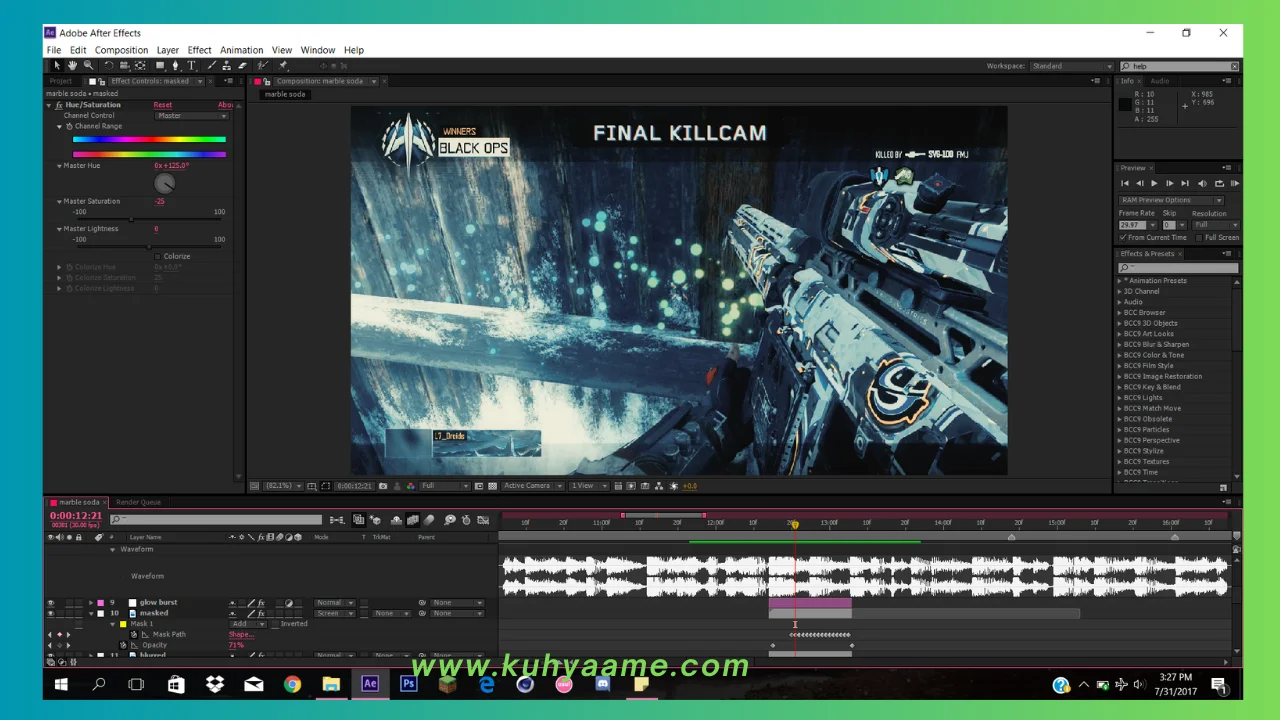Select the Pen tool
1280x720 pixels.
(176, 66)
